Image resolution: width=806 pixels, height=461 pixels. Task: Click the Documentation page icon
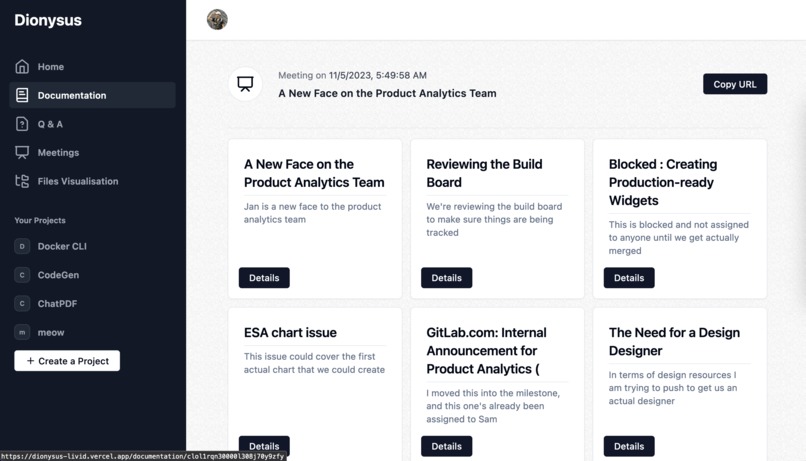[x=22, y=95]
